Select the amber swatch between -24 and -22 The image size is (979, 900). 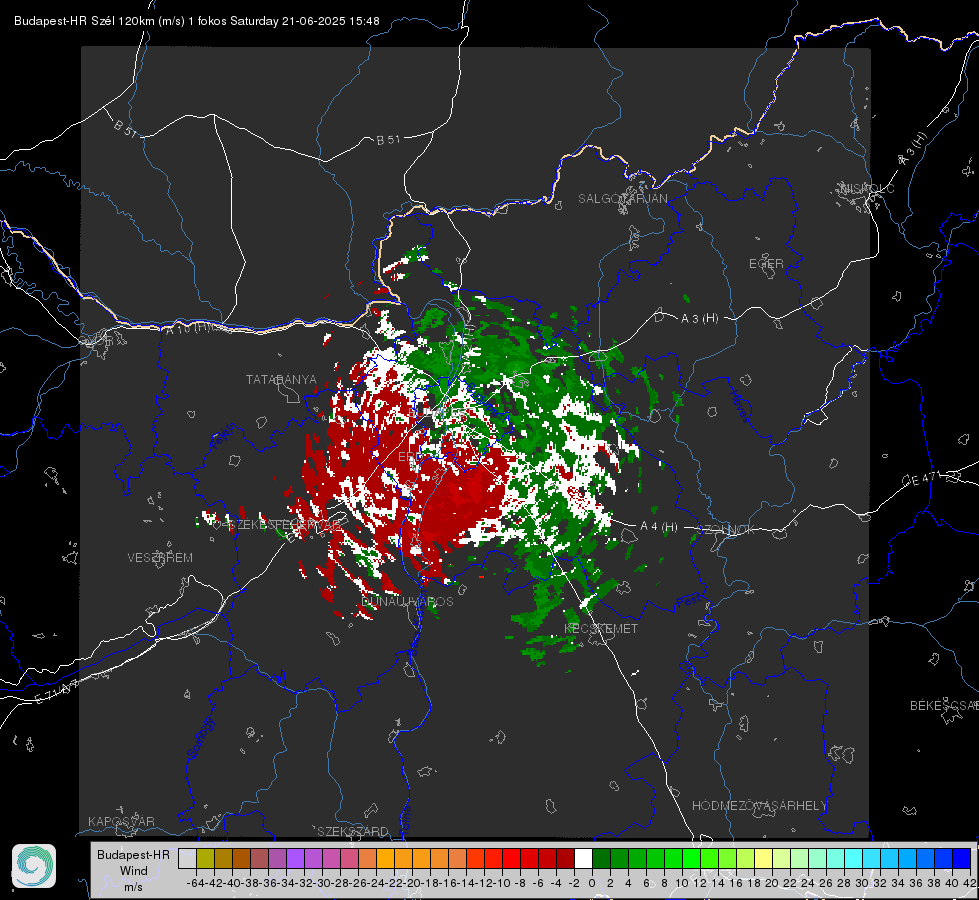[x=385, y=858]
